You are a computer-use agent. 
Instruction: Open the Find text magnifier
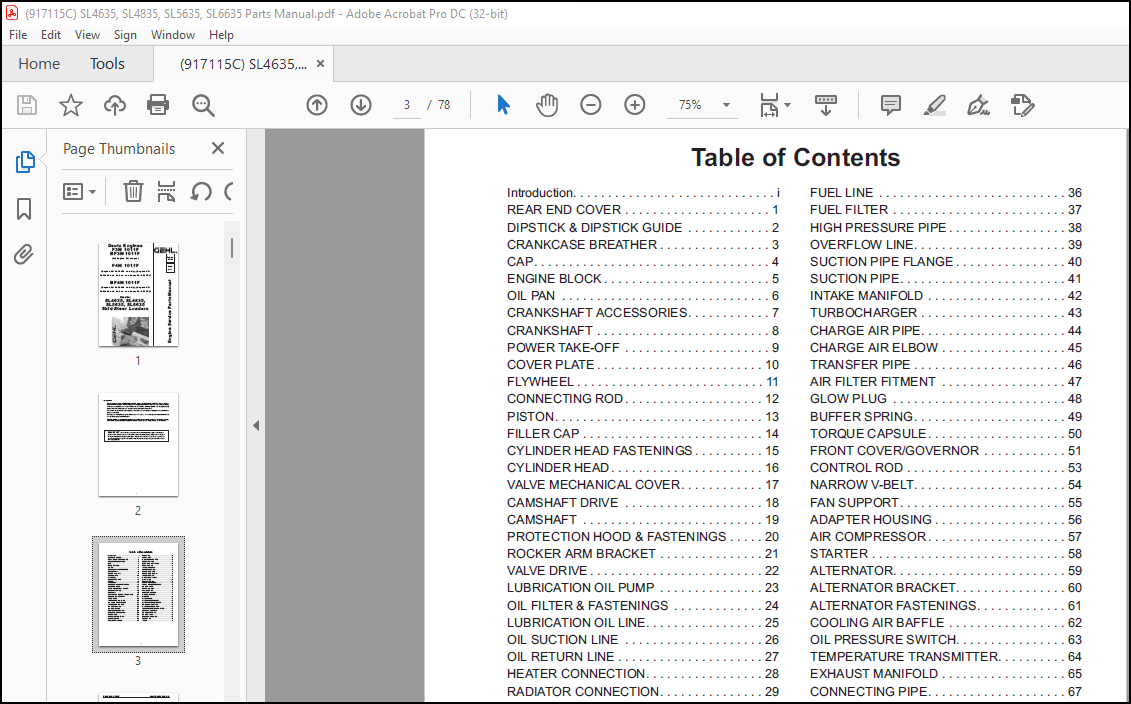(x=203, y=105)
